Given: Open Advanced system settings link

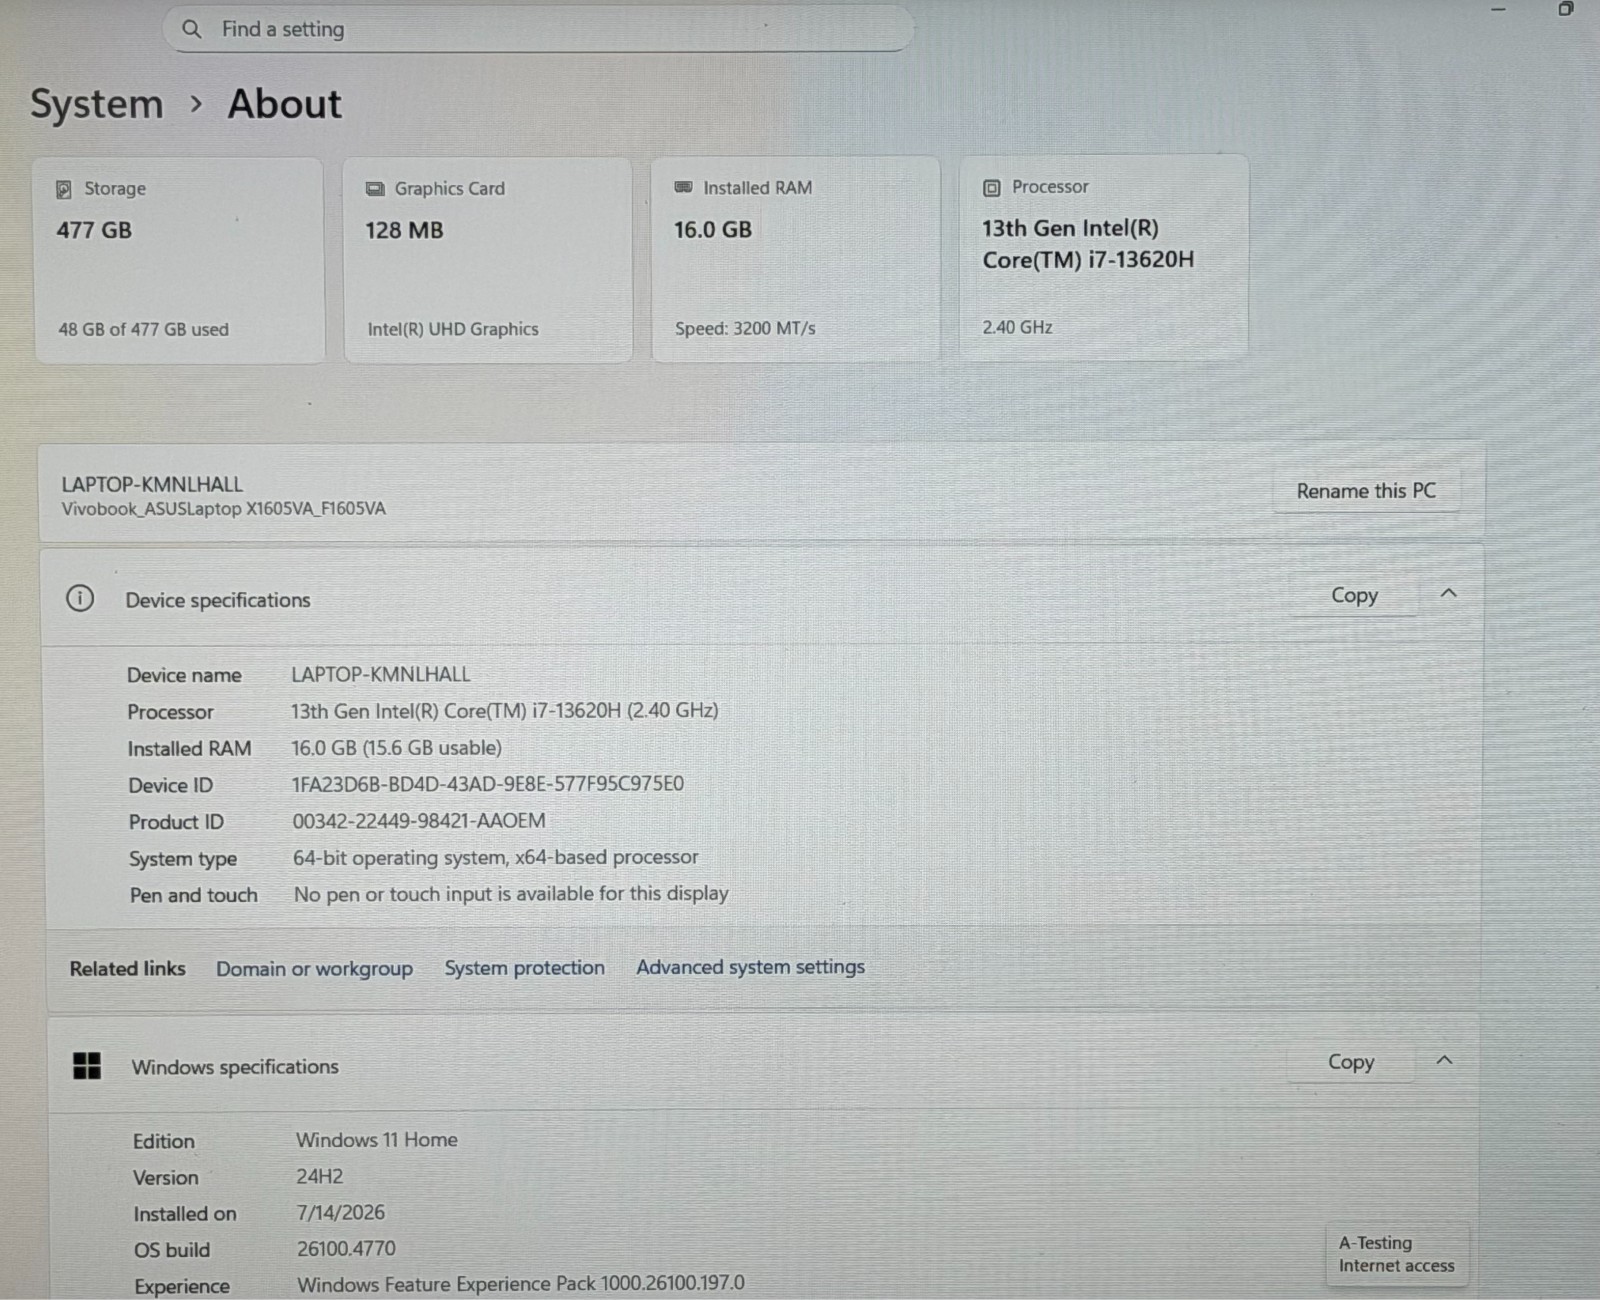Looking at the screenshot, I should (750, 967).
